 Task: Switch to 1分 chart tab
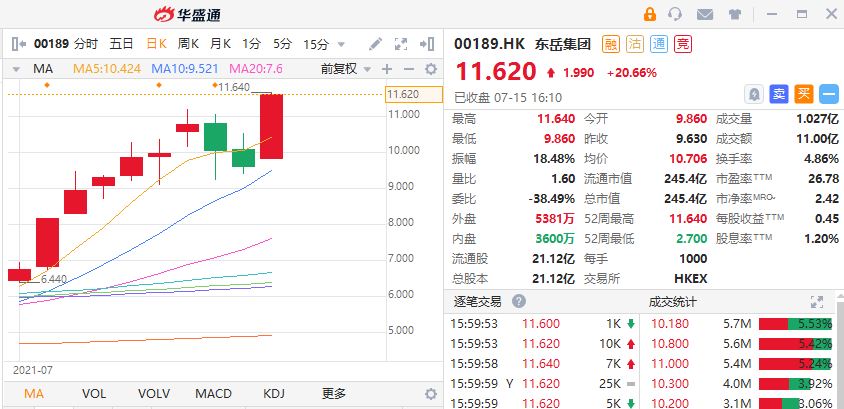coord(251,44)
